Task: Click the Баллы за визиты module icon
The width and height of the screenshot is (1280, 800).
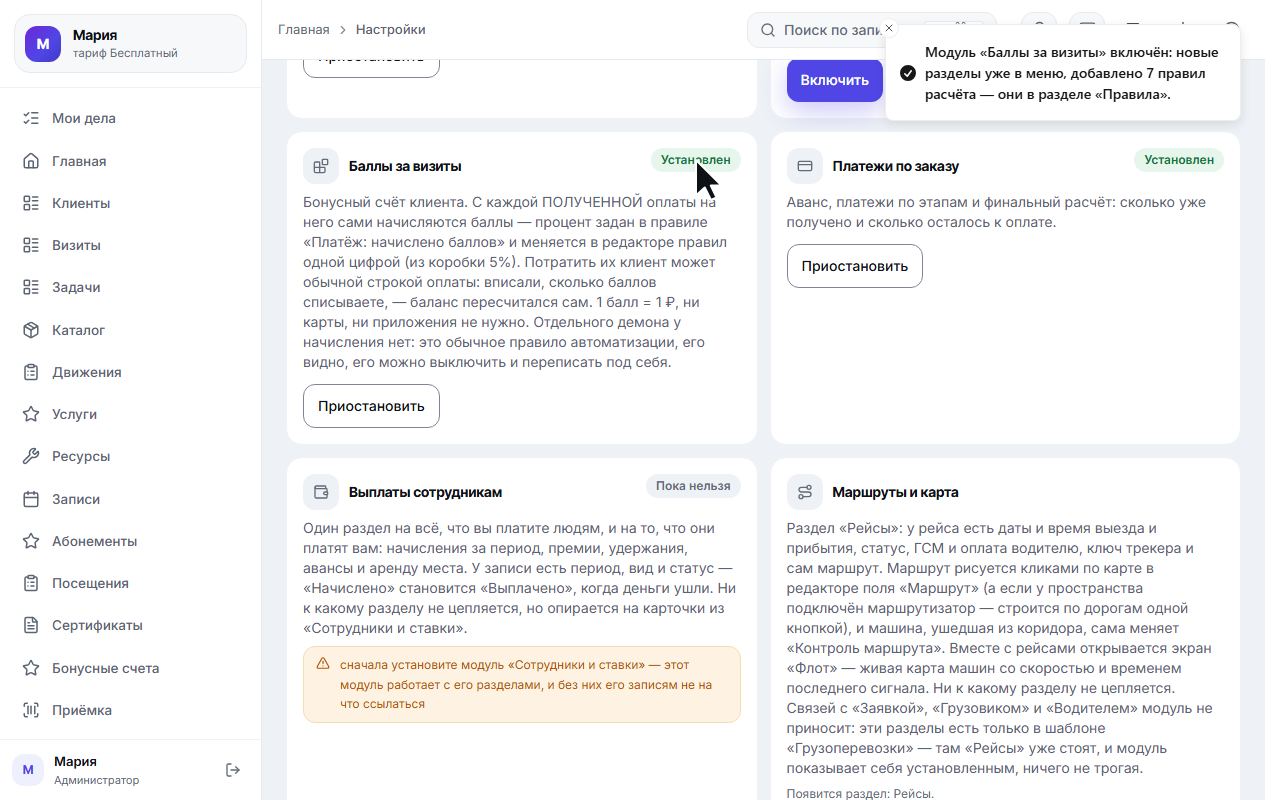Action: pyautogui.click(x=321, y=166)
